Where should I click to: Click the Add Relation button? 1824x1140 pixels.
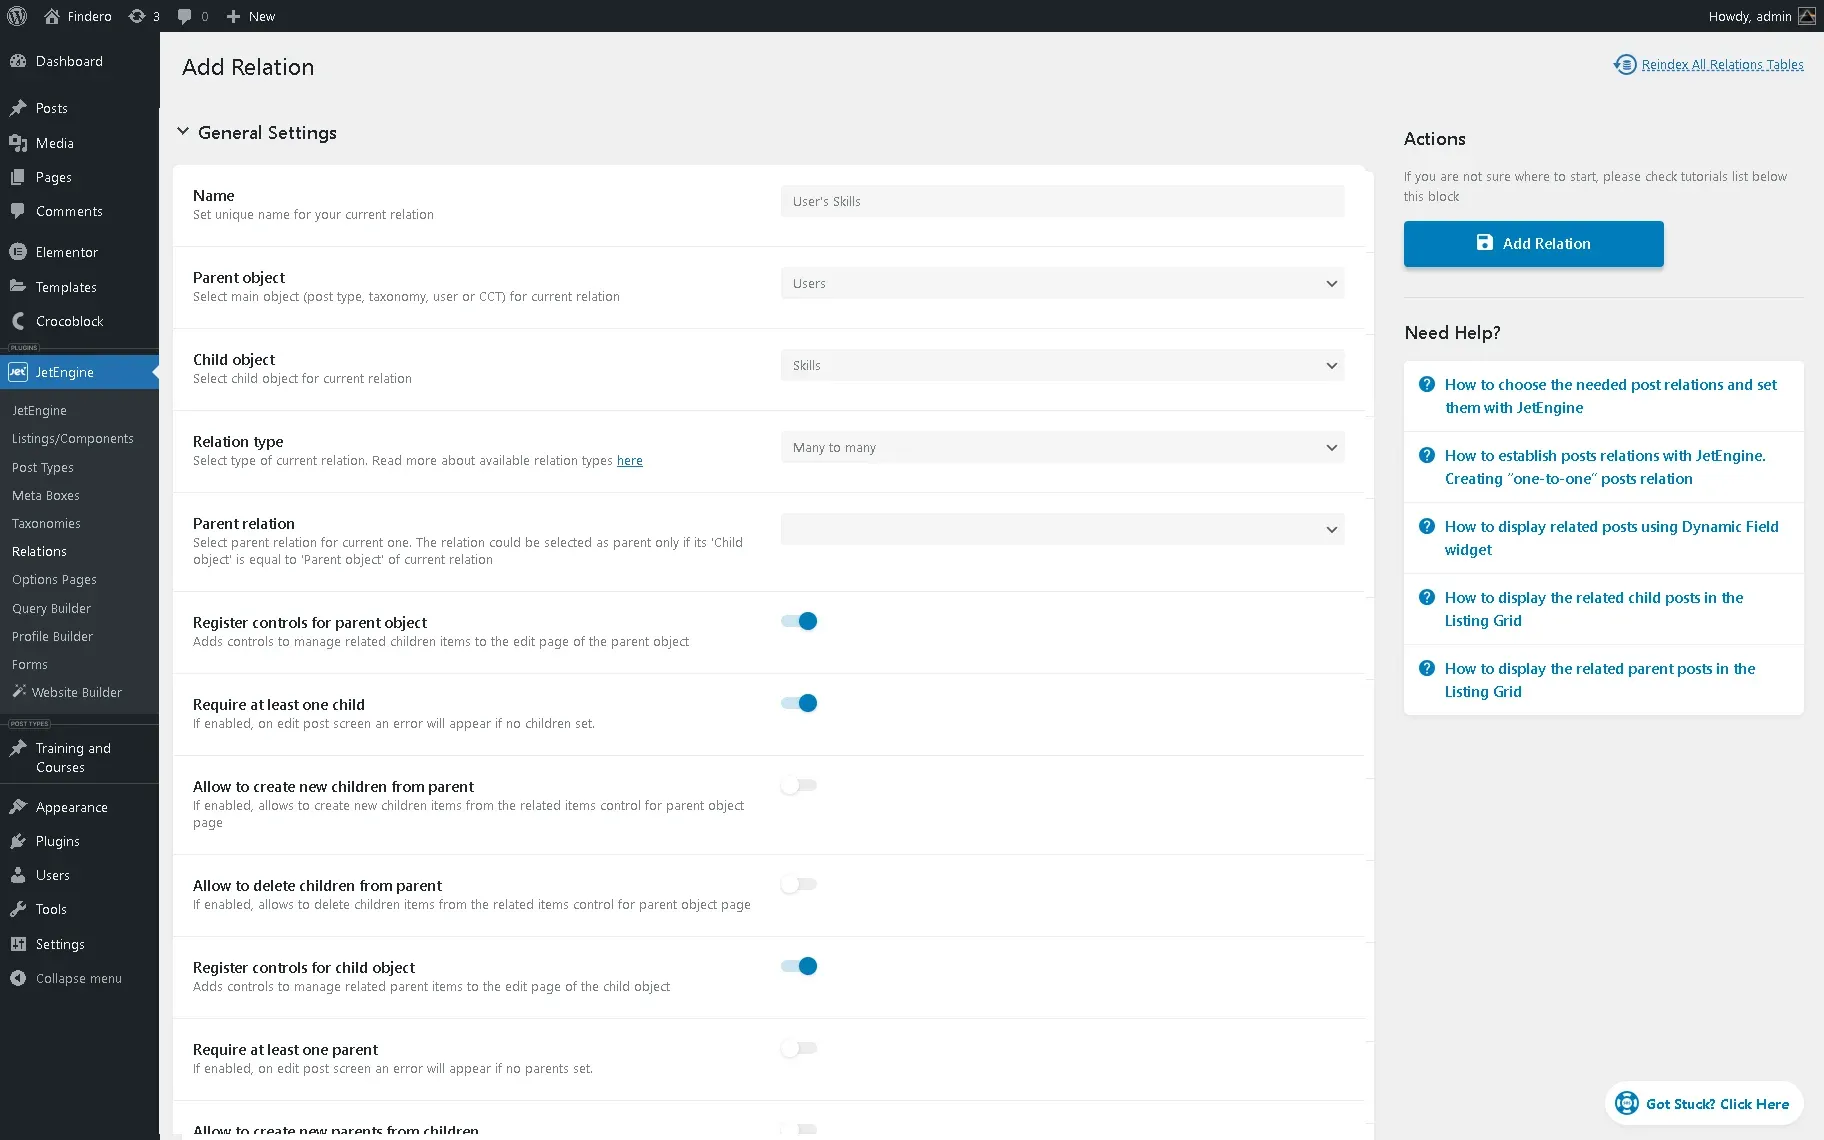coord(1534,244)
